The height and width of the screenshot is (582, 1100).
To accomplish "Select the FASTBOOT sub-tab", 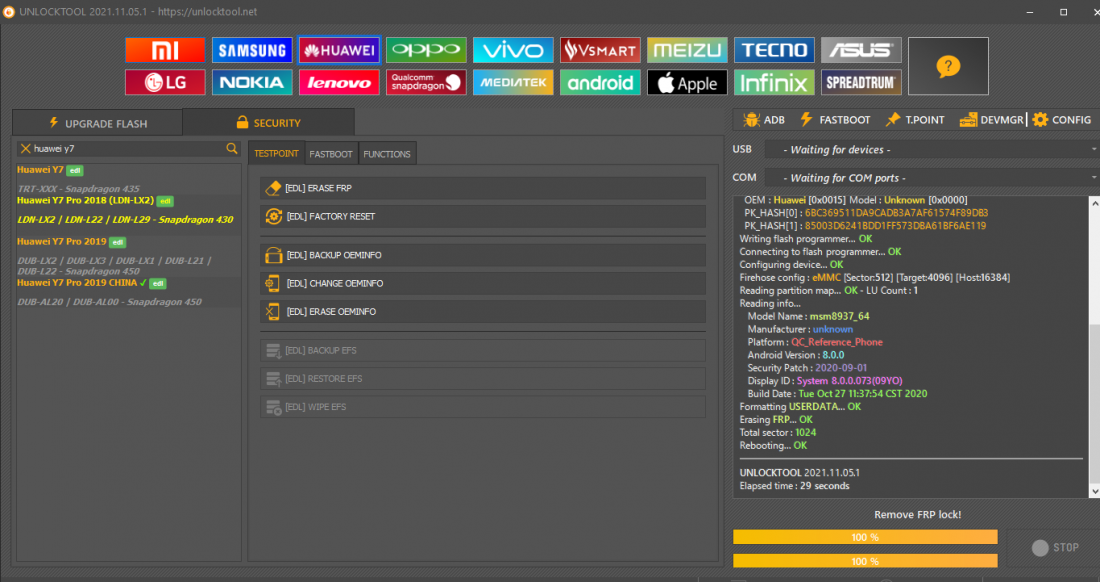I will [x=331, y=154].
